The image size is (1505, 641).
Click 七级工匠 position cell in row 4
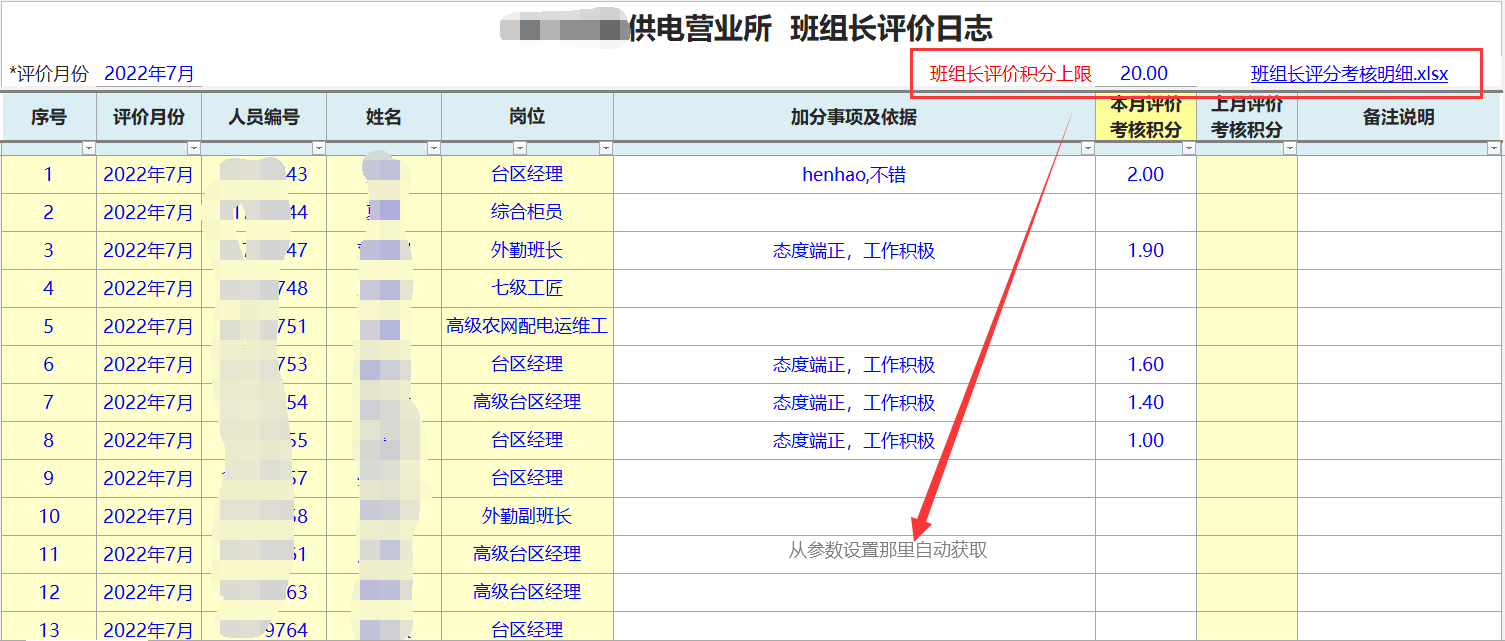527,289
